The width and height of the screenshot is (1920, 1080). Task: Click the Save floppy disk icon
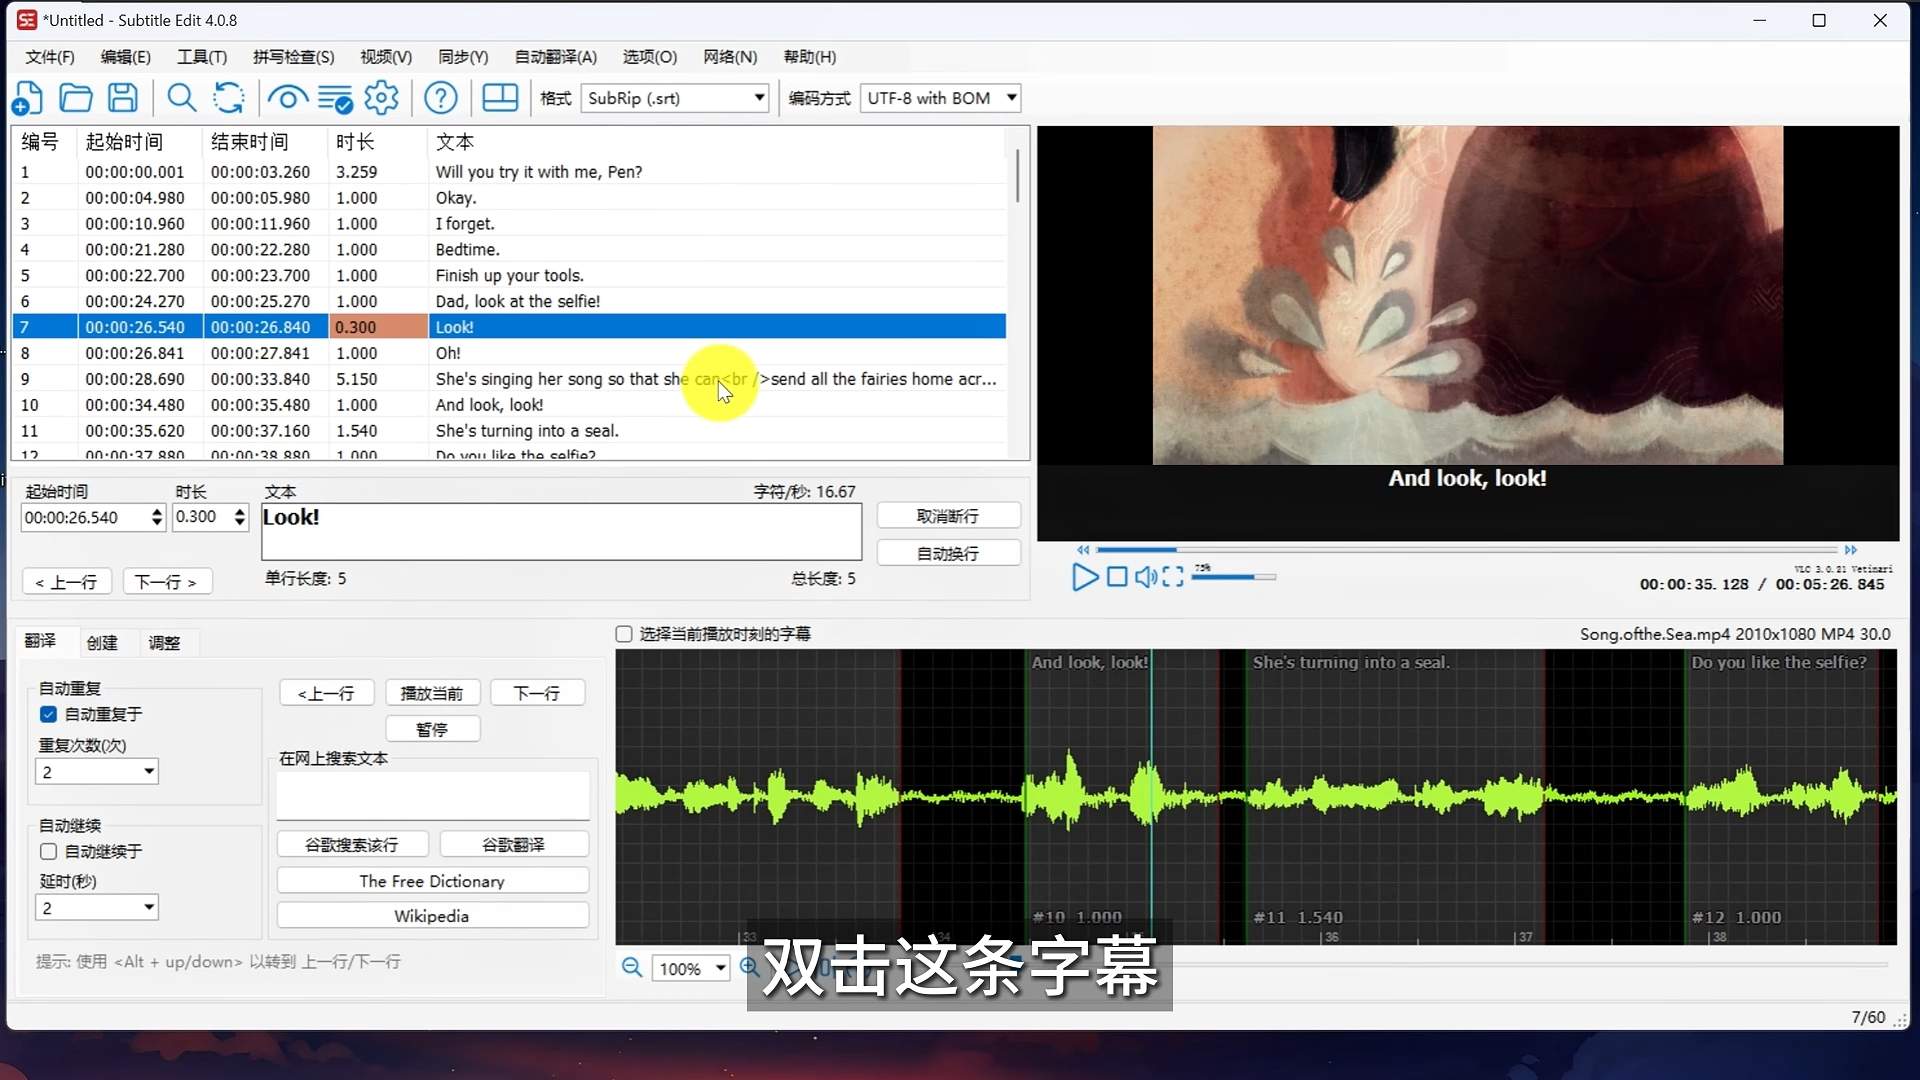123,98
